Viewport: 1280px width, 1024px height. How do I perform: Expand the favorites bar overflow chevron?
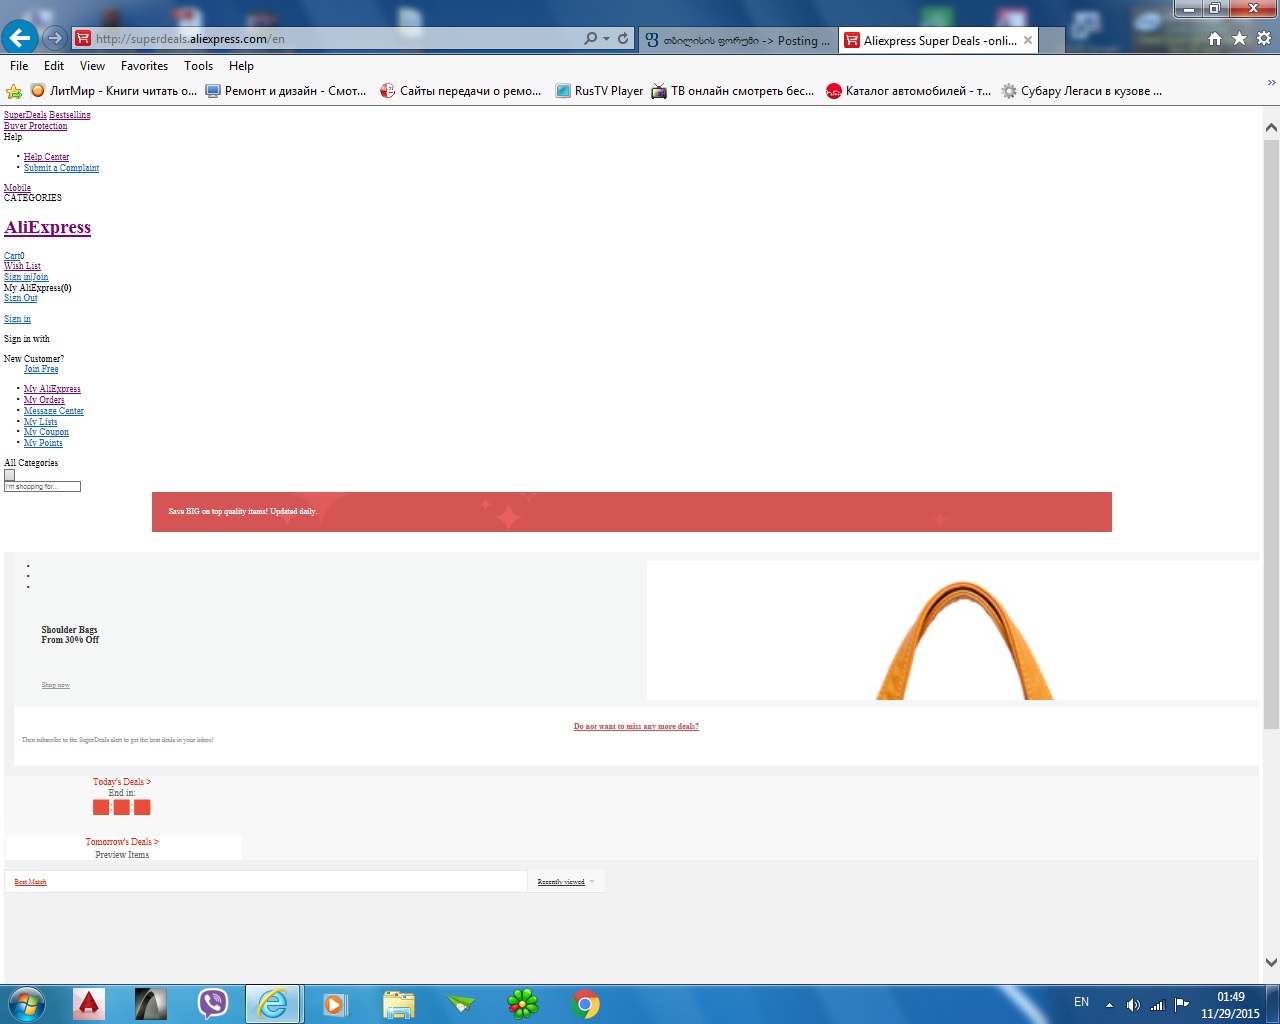click(x=1271, y=83)
